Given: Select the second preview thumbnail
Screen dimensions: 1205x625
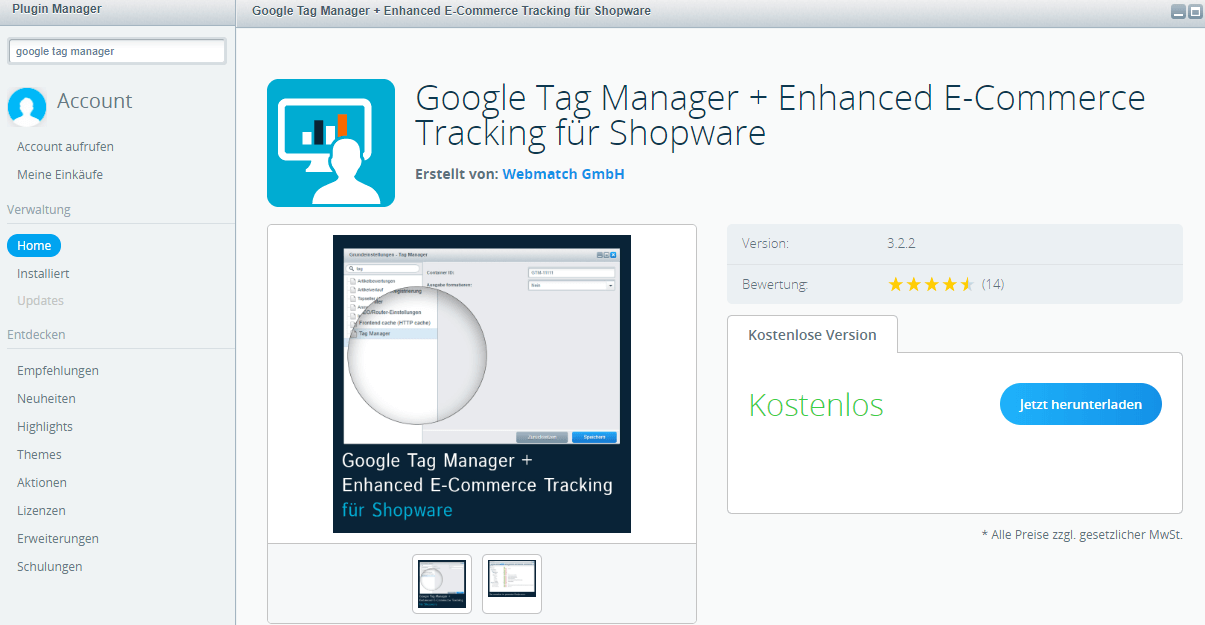Looking at the screenshot, I should point(511,584).
